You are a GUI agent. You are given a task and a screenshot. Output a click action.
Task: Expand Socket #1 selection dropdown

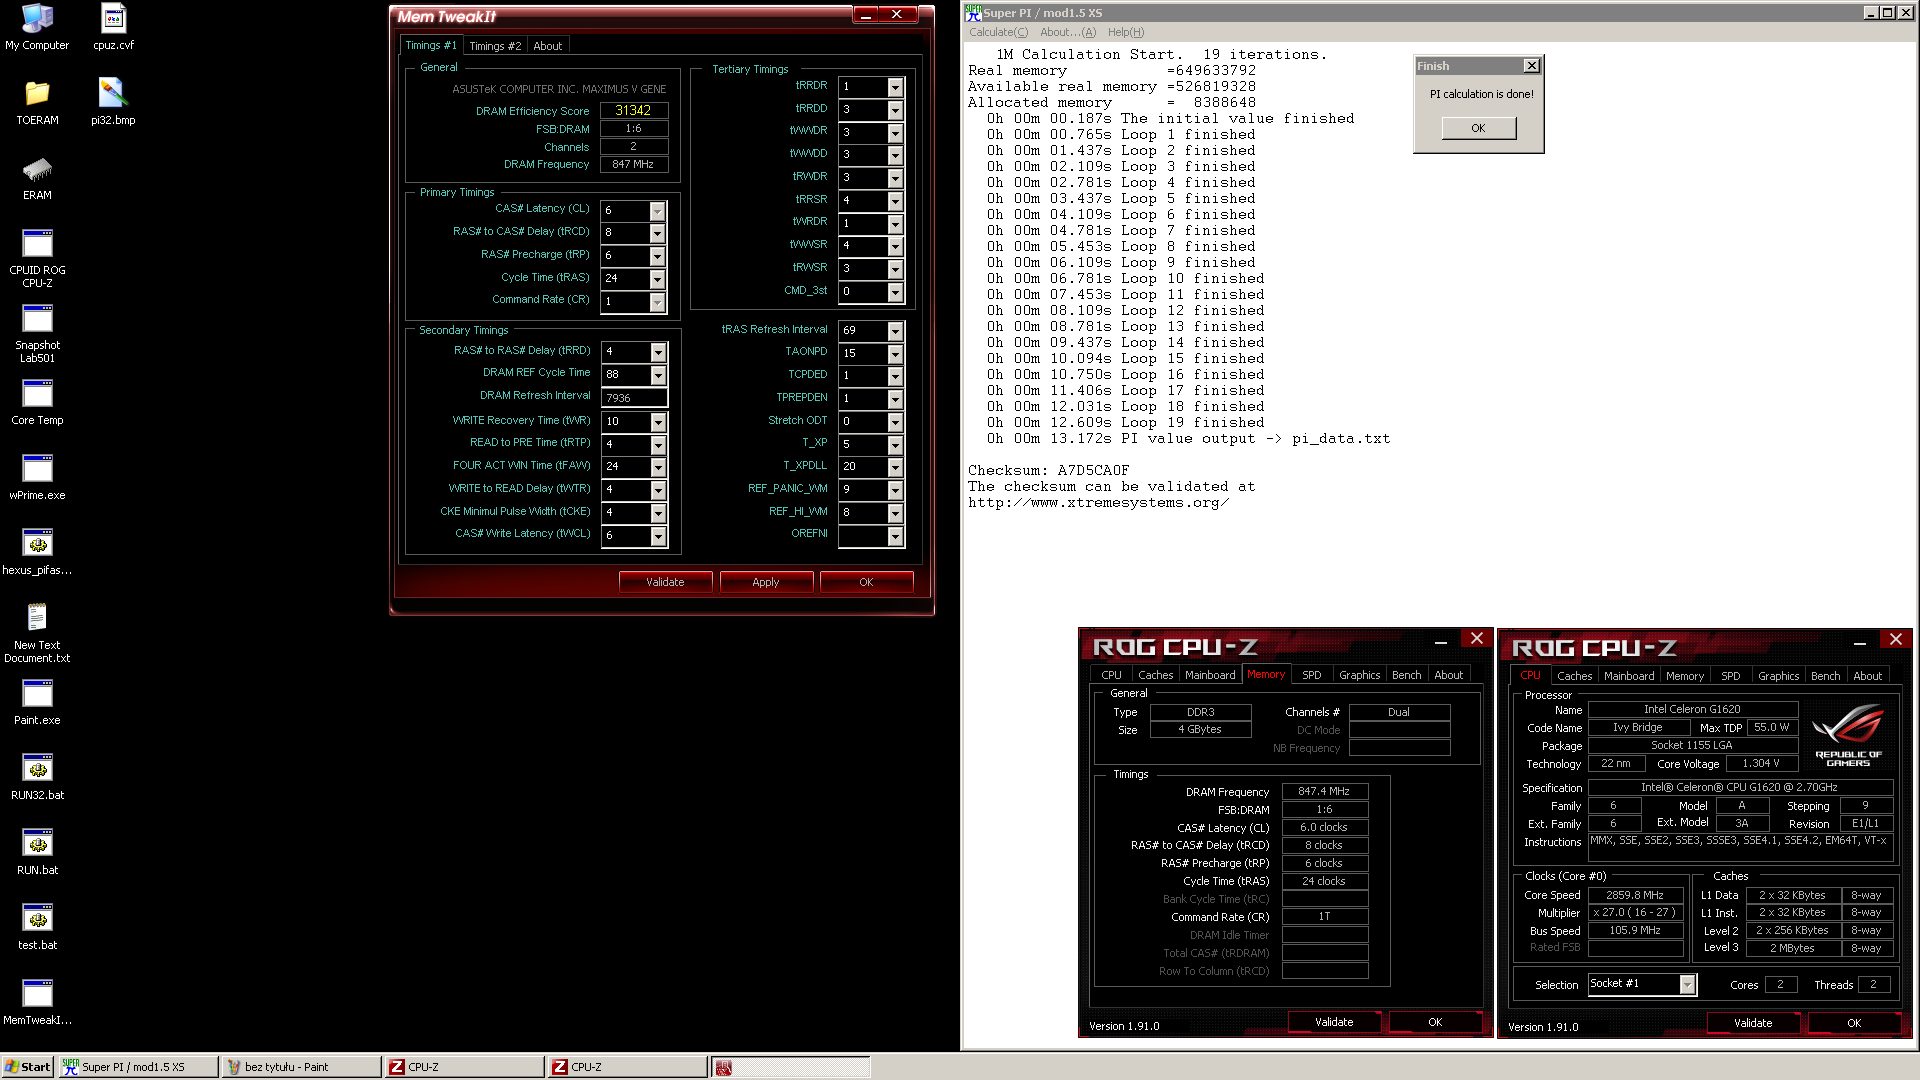tap(1687, 984)
